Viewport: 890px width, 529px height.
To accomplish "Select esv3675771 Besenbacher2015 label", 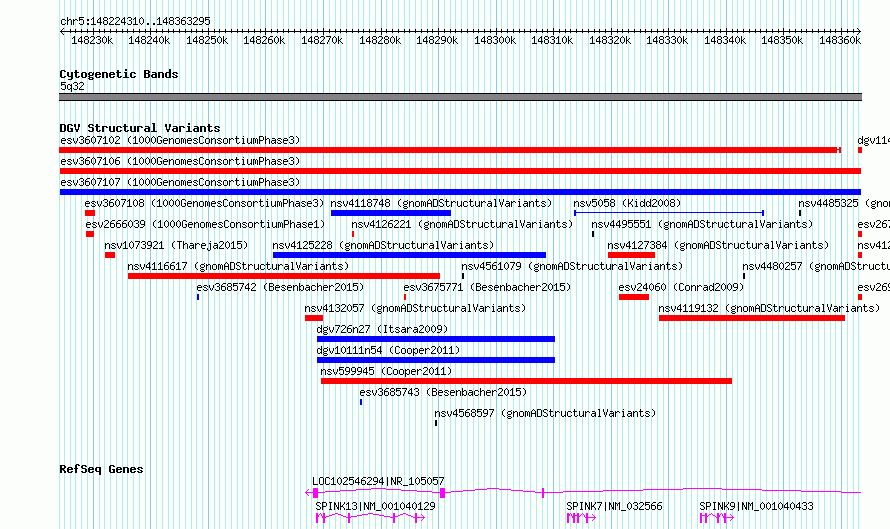I will click(x=488, y=287).
